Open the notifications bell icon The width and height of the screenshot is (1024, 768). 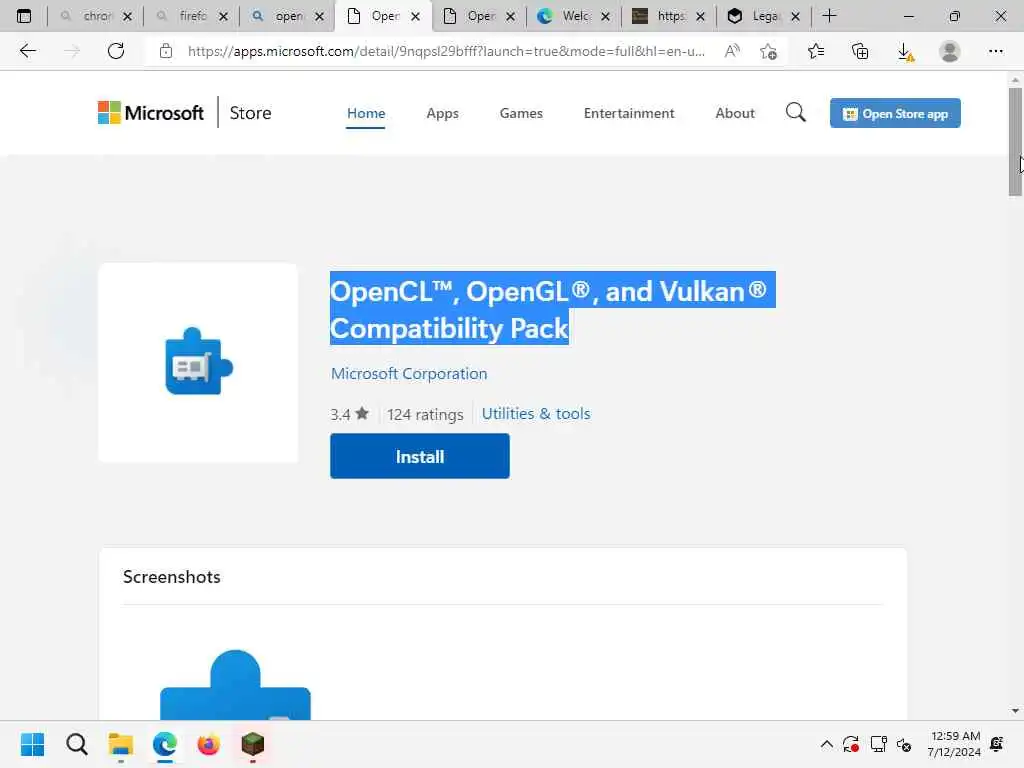pos(997,744)
